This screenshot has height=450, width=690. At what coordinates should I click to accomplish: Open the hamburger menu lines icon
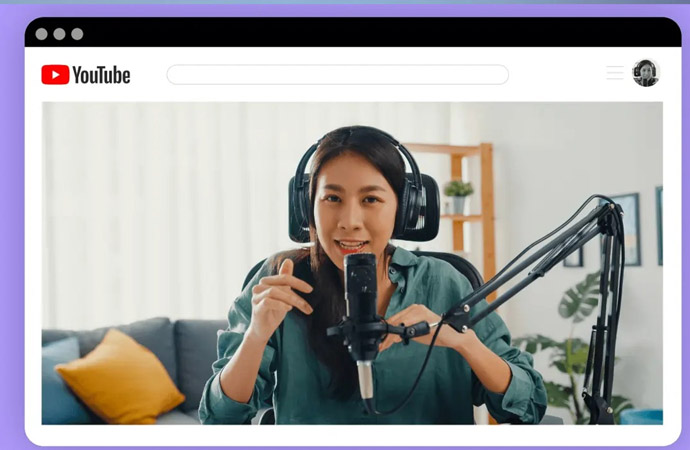[x=614, y=73]
